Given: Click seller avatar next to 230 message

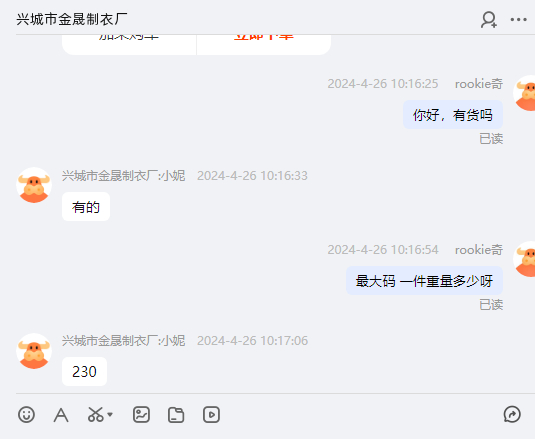Looking at the screenshot, I should pyautogui.click(x=34, y=351).
